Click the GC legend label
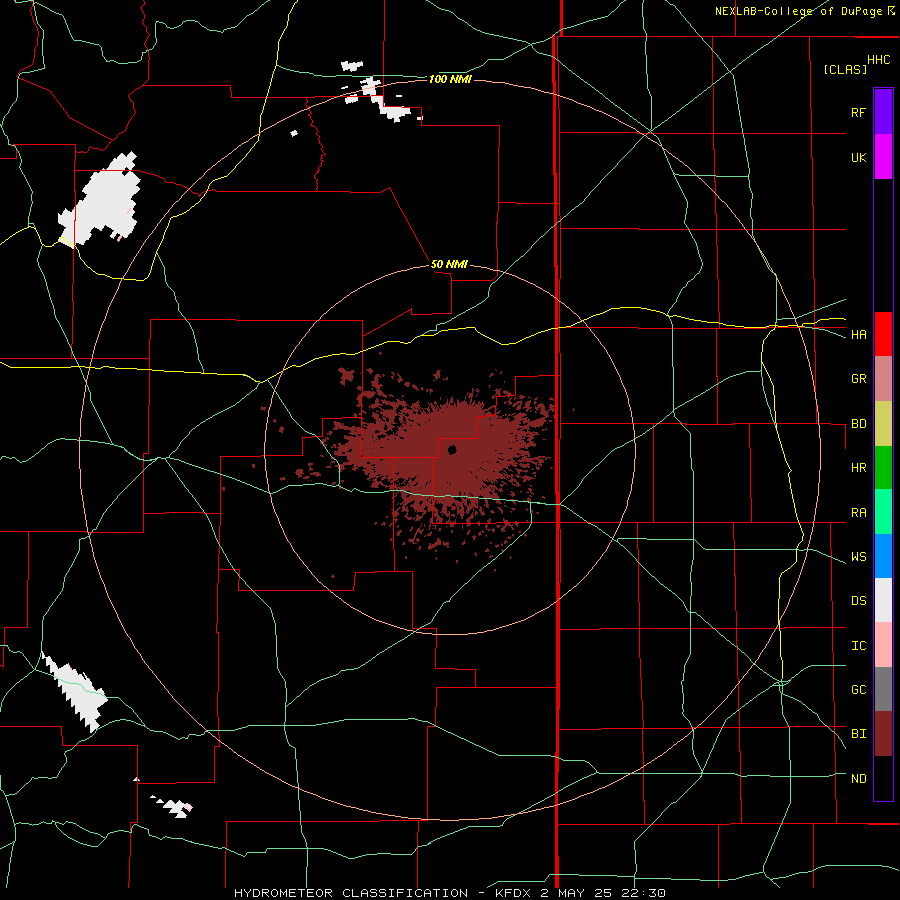900x900 pixels. (858, 689)
